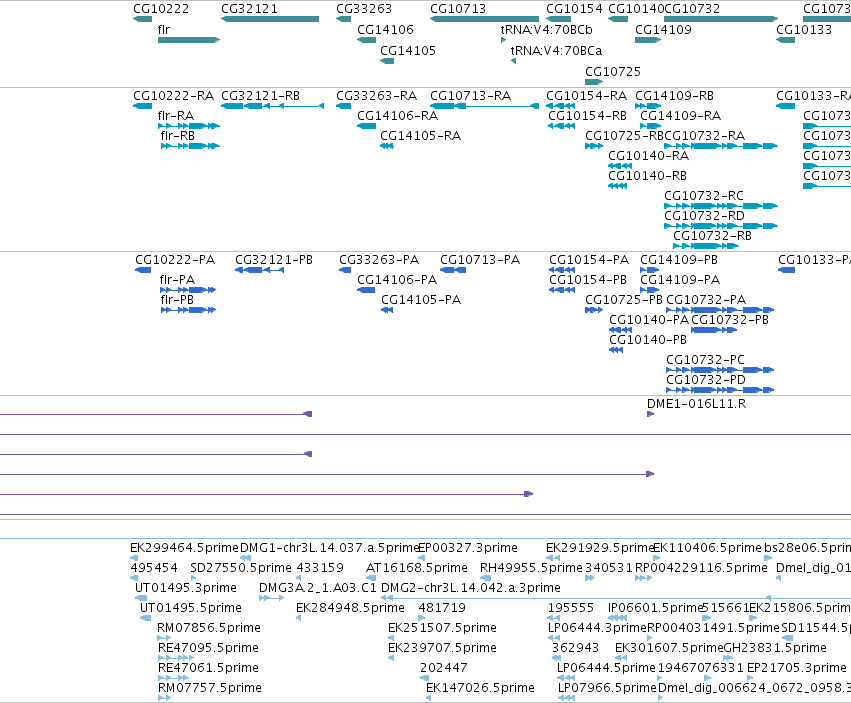Image resolution: width=851 pixels, height=703 pixels.
Task: Click the RM07757.5prime EST label
Action: click(209, 688)
